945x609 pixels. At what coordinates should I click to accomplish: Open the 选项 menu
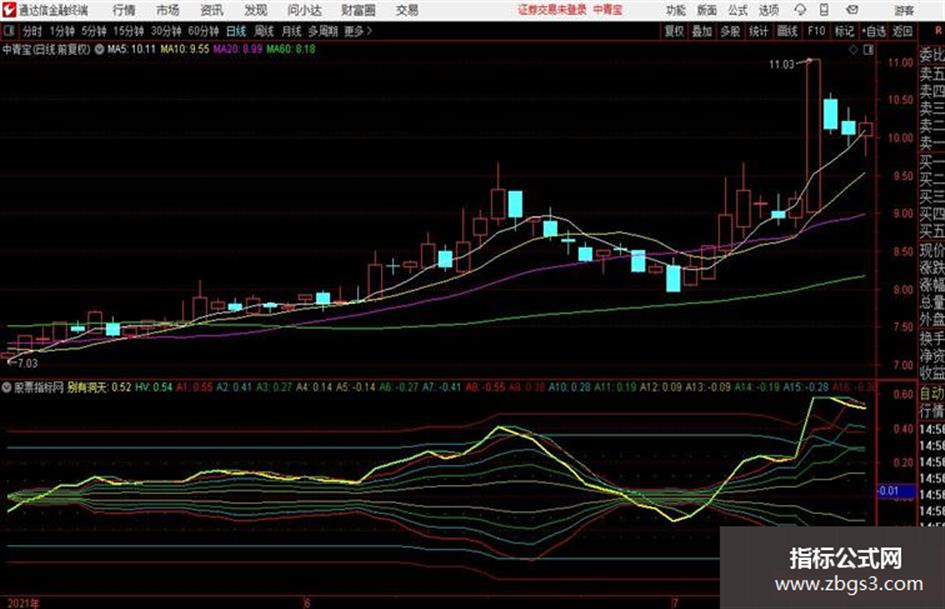pyautogui.click(x=769, y=10)
